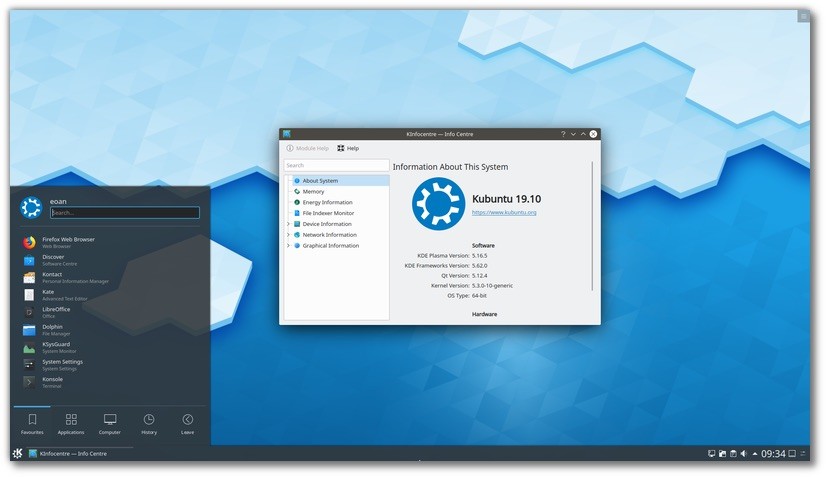
Task: Click the info panel vertical scrollbar
Action: pos(593,226)
